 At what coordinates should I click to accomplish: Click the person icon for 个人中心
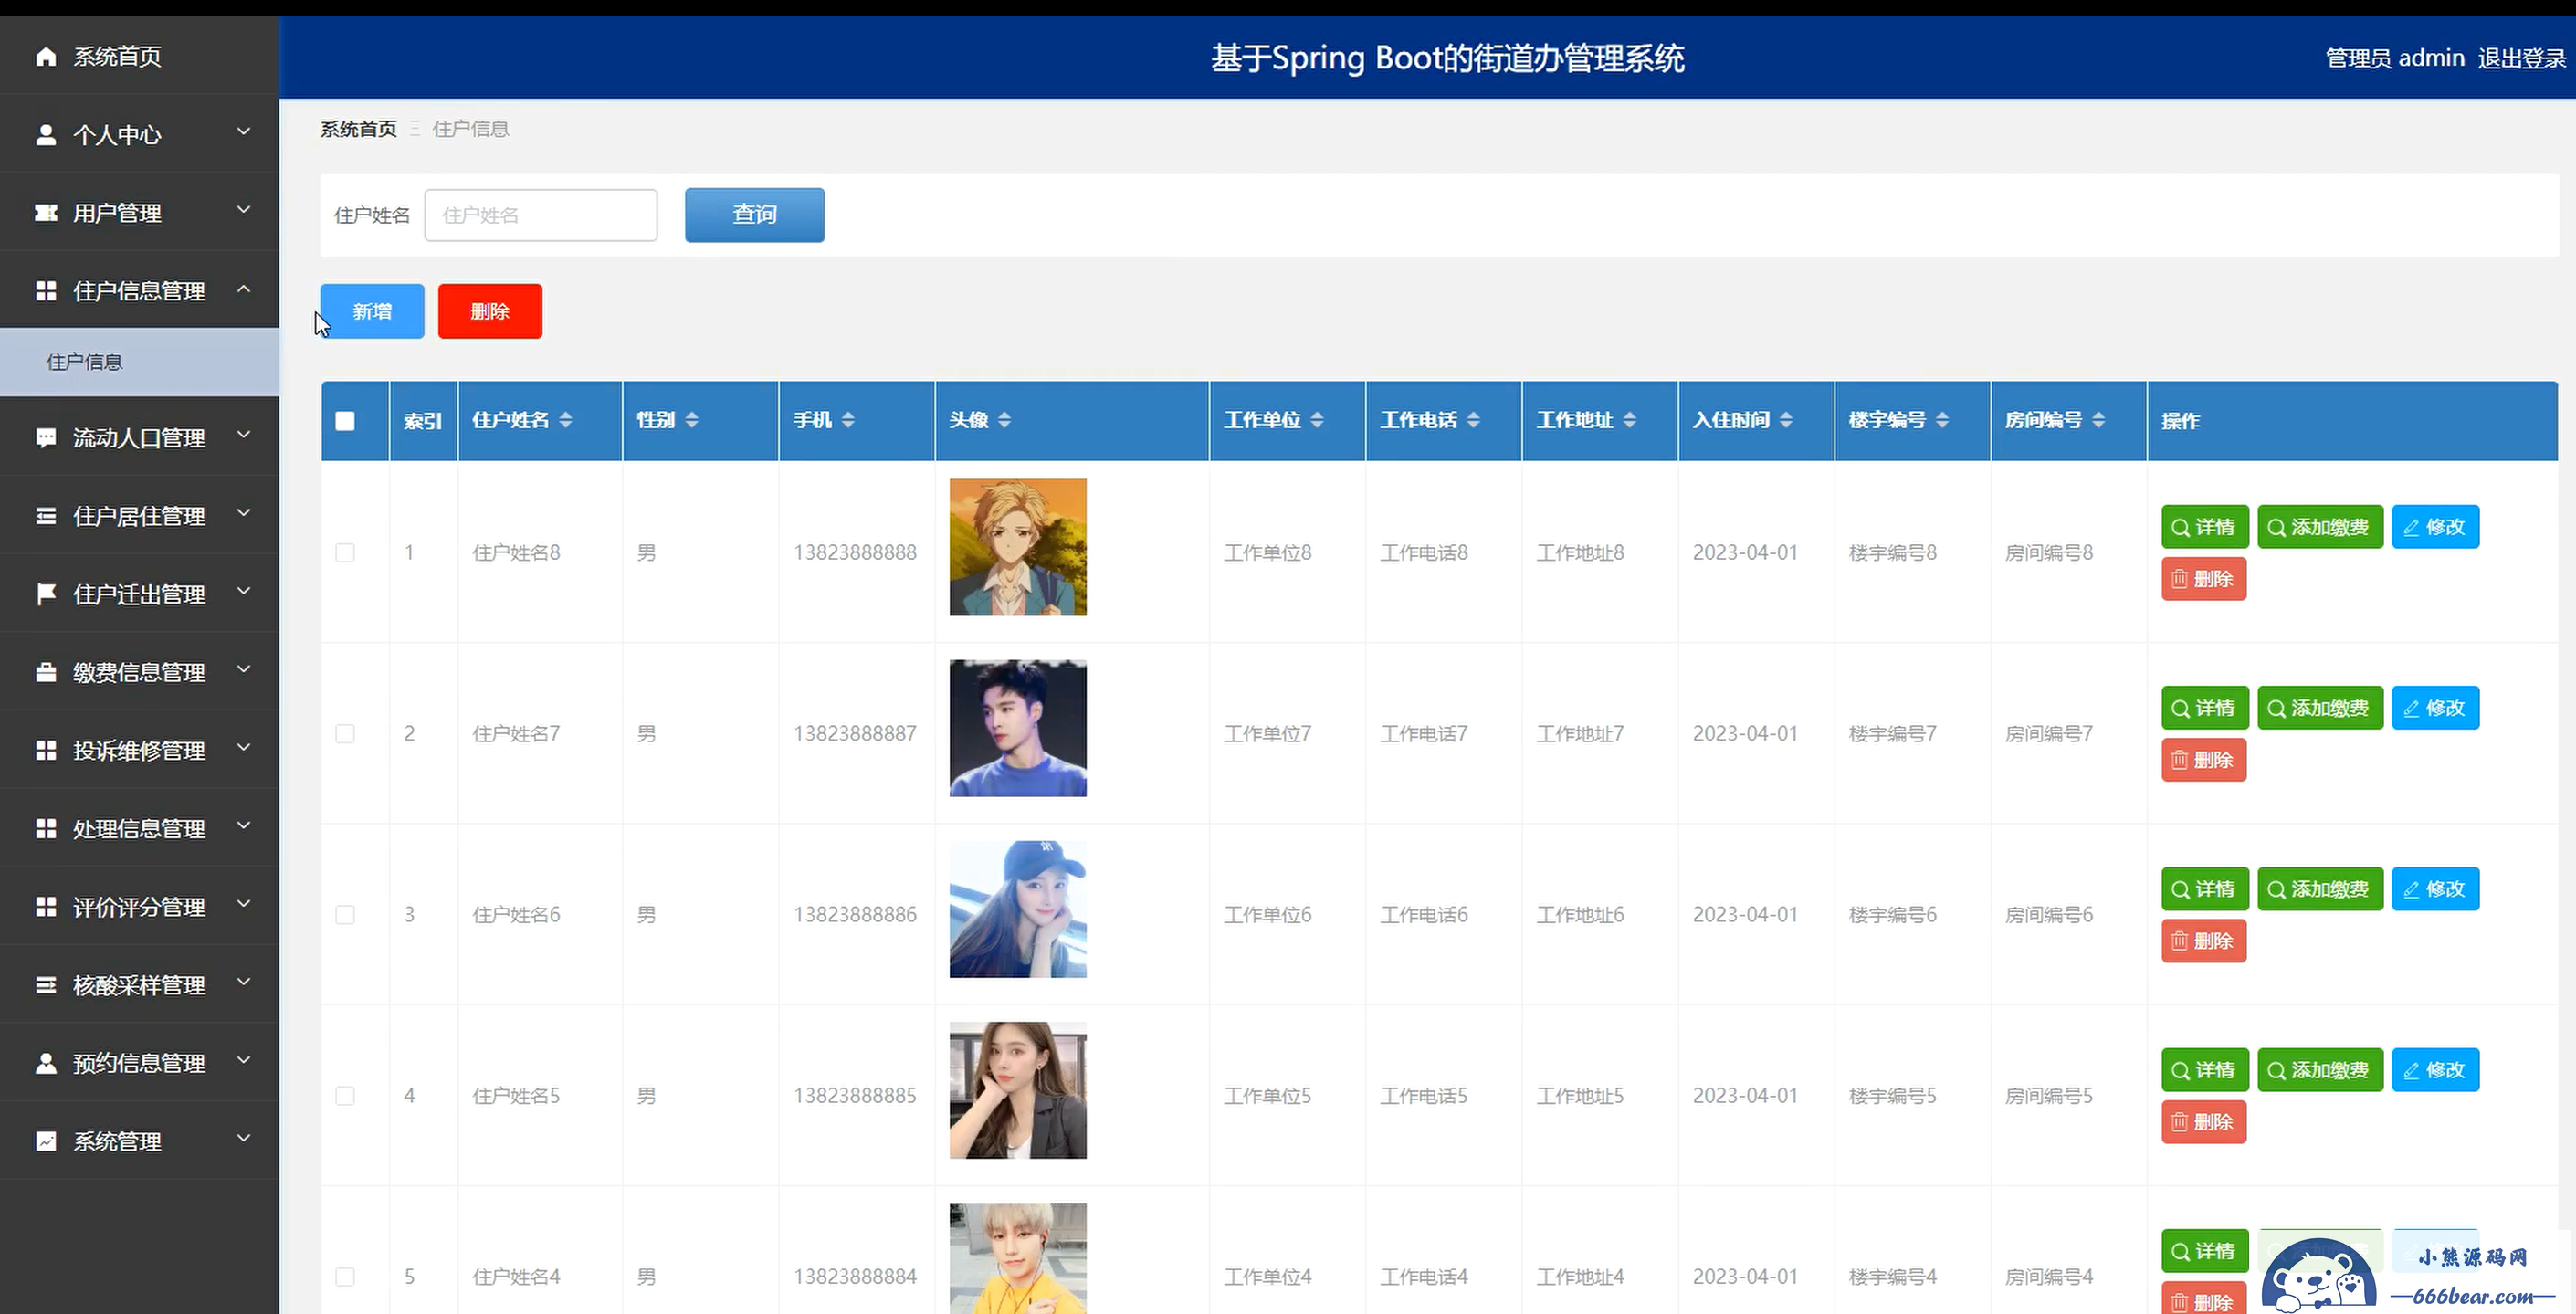click(46, 134)
